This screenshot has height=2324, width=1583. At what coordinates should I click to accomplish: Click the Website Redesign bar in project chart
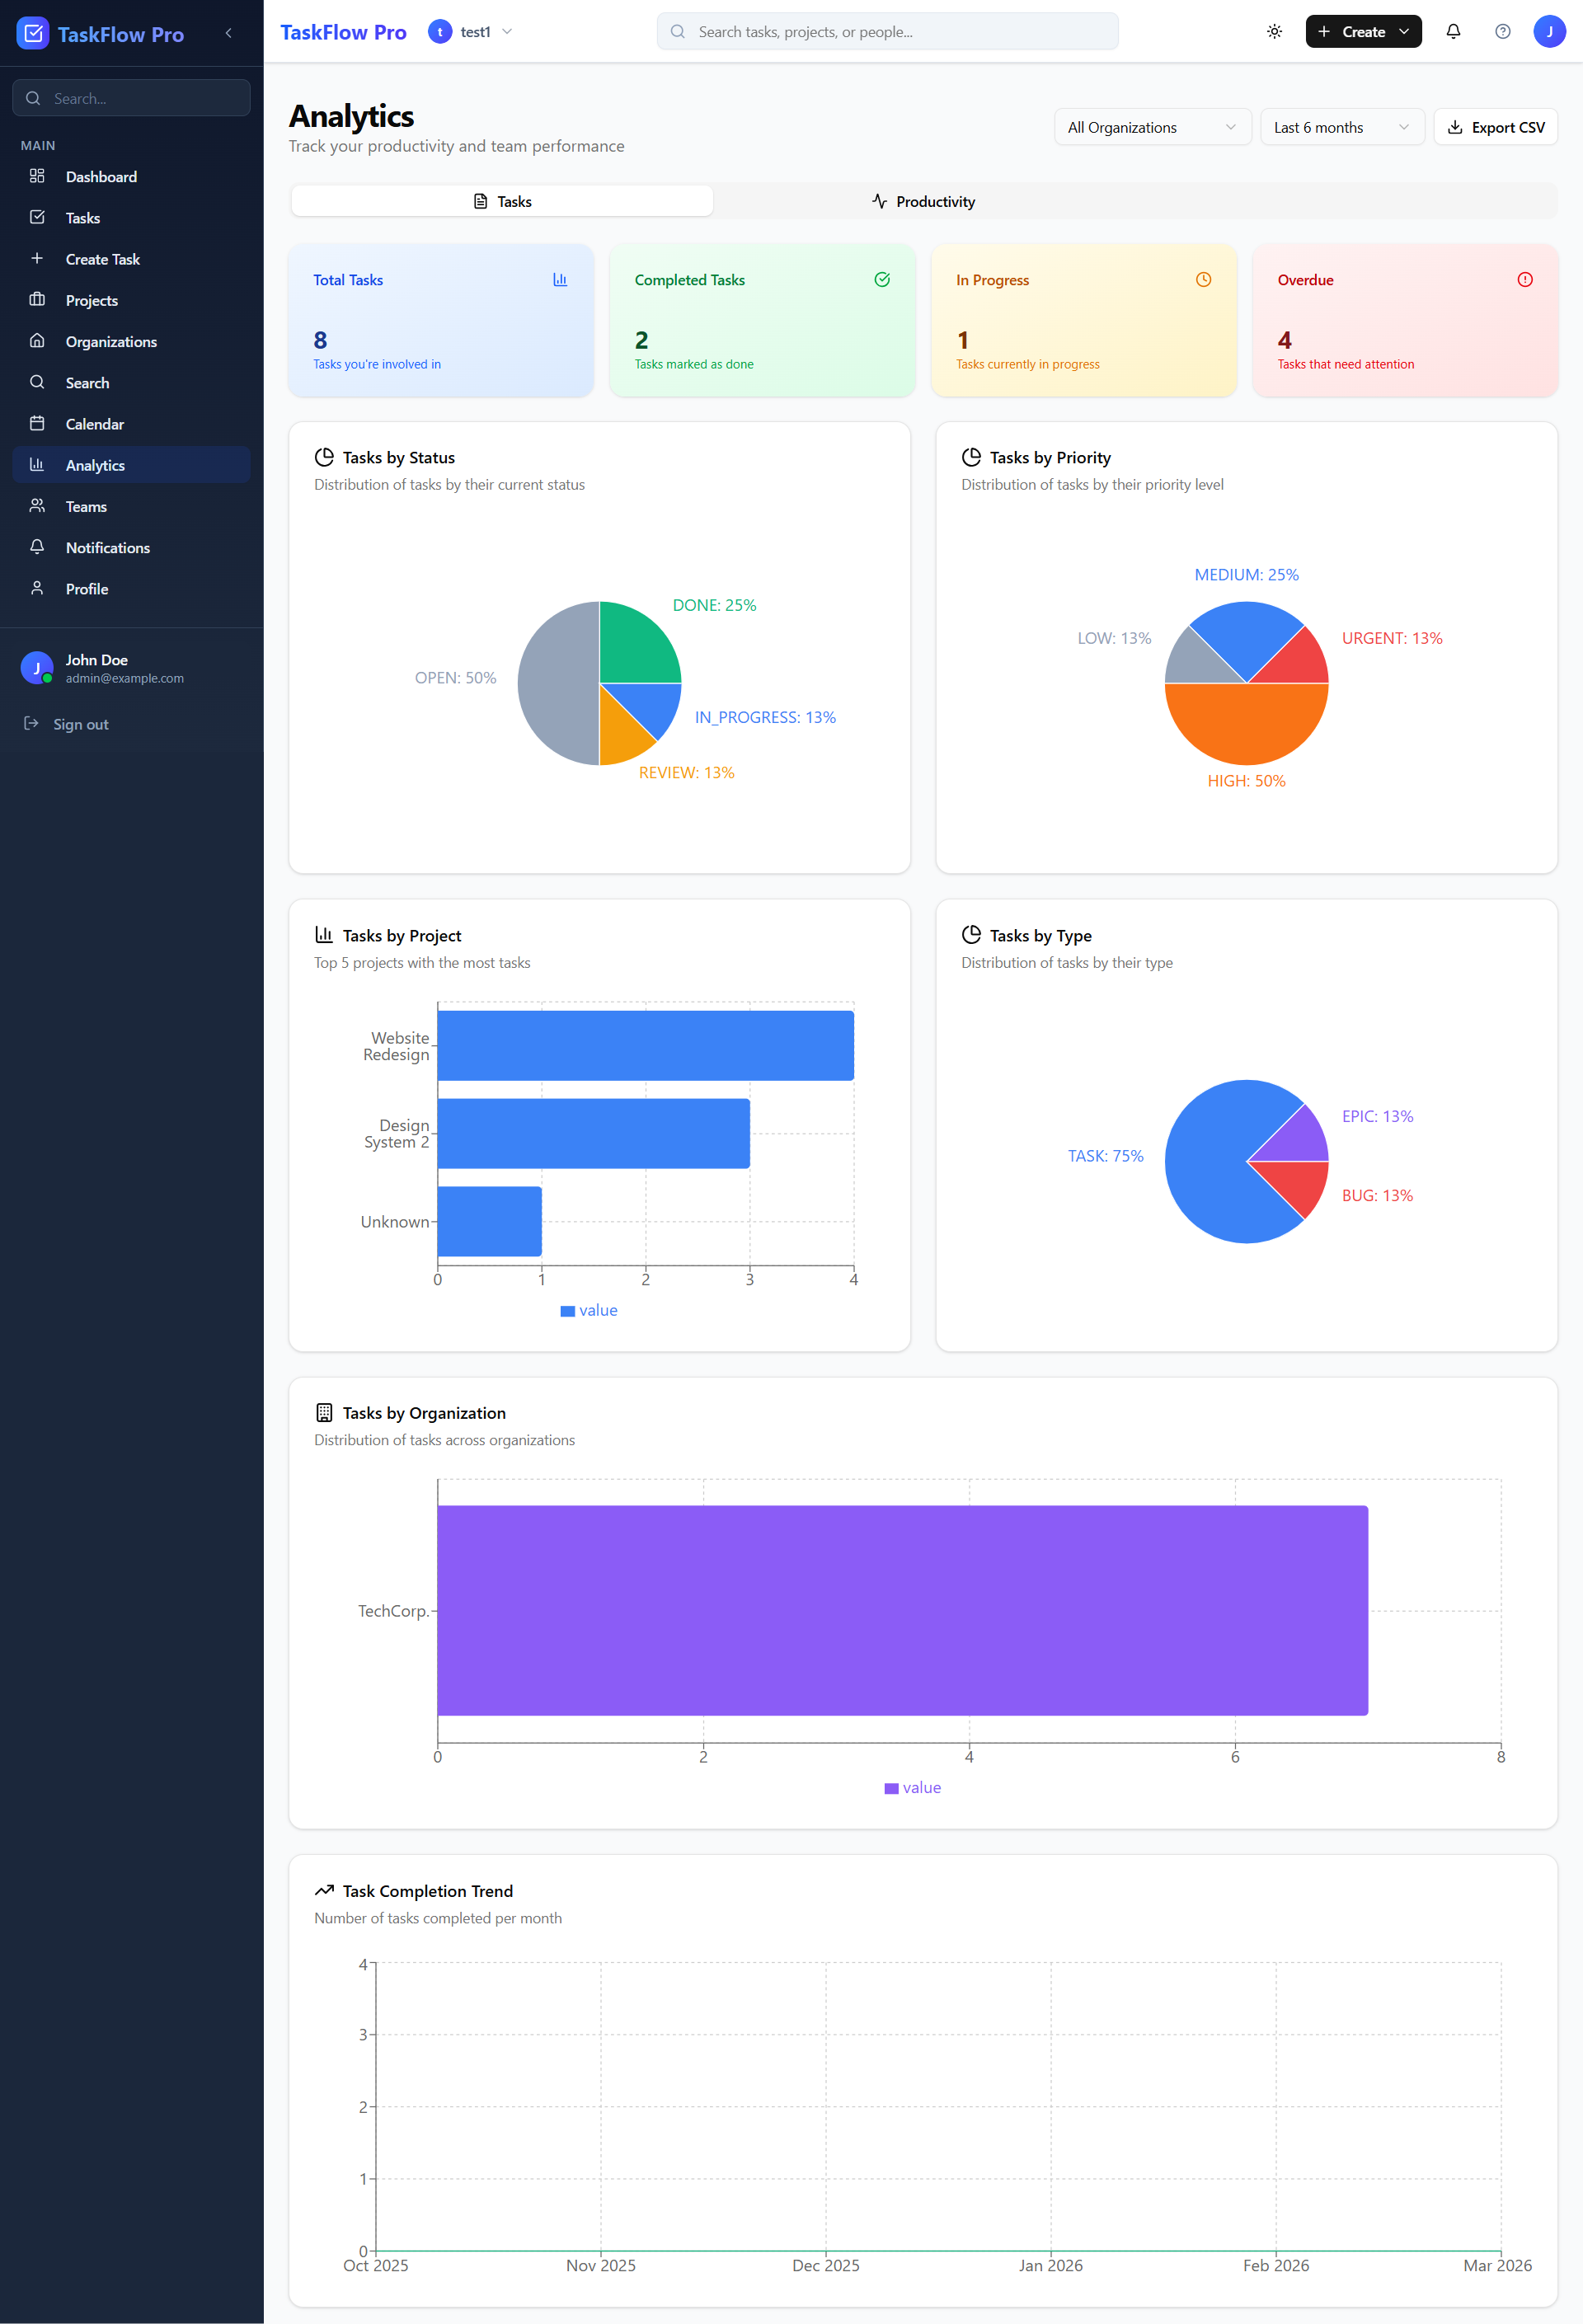645,1046
